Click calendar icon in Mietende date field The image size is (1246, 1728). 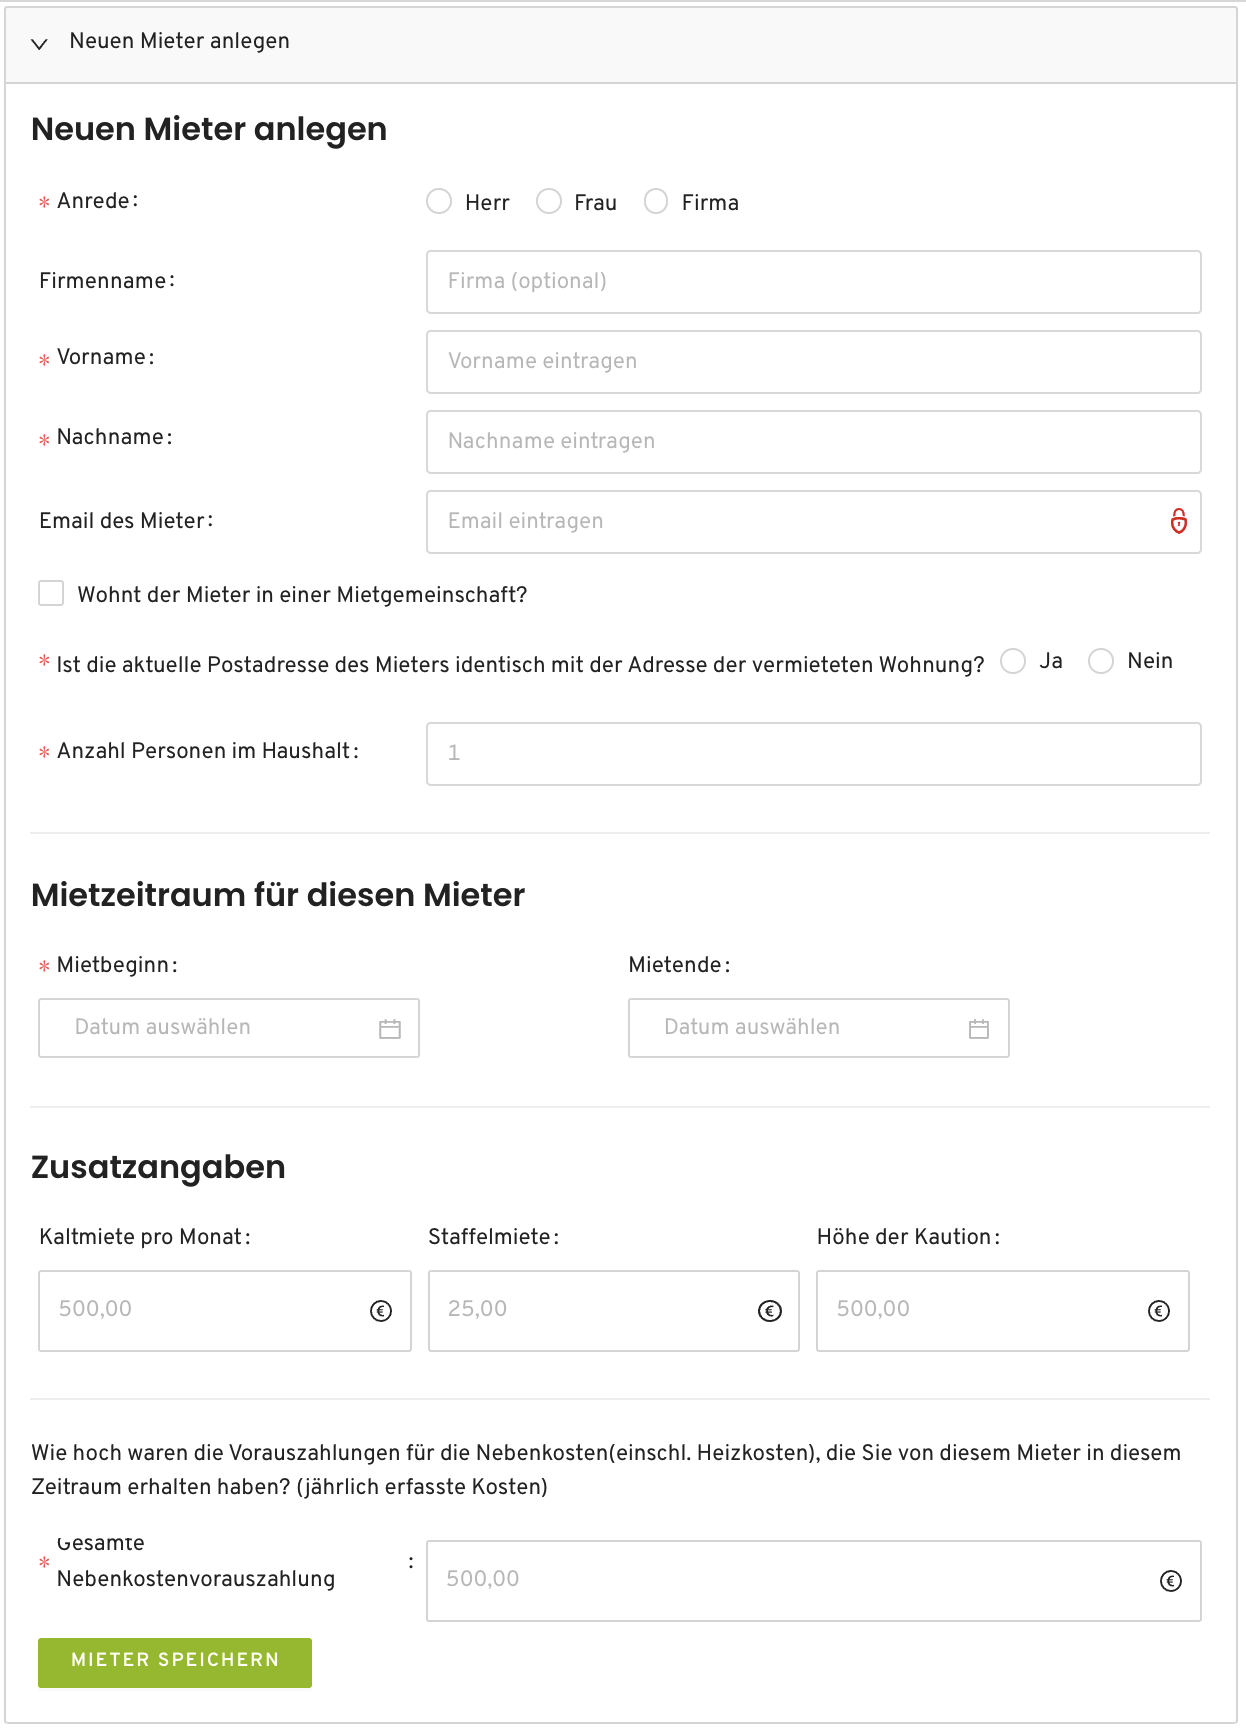979,1028
